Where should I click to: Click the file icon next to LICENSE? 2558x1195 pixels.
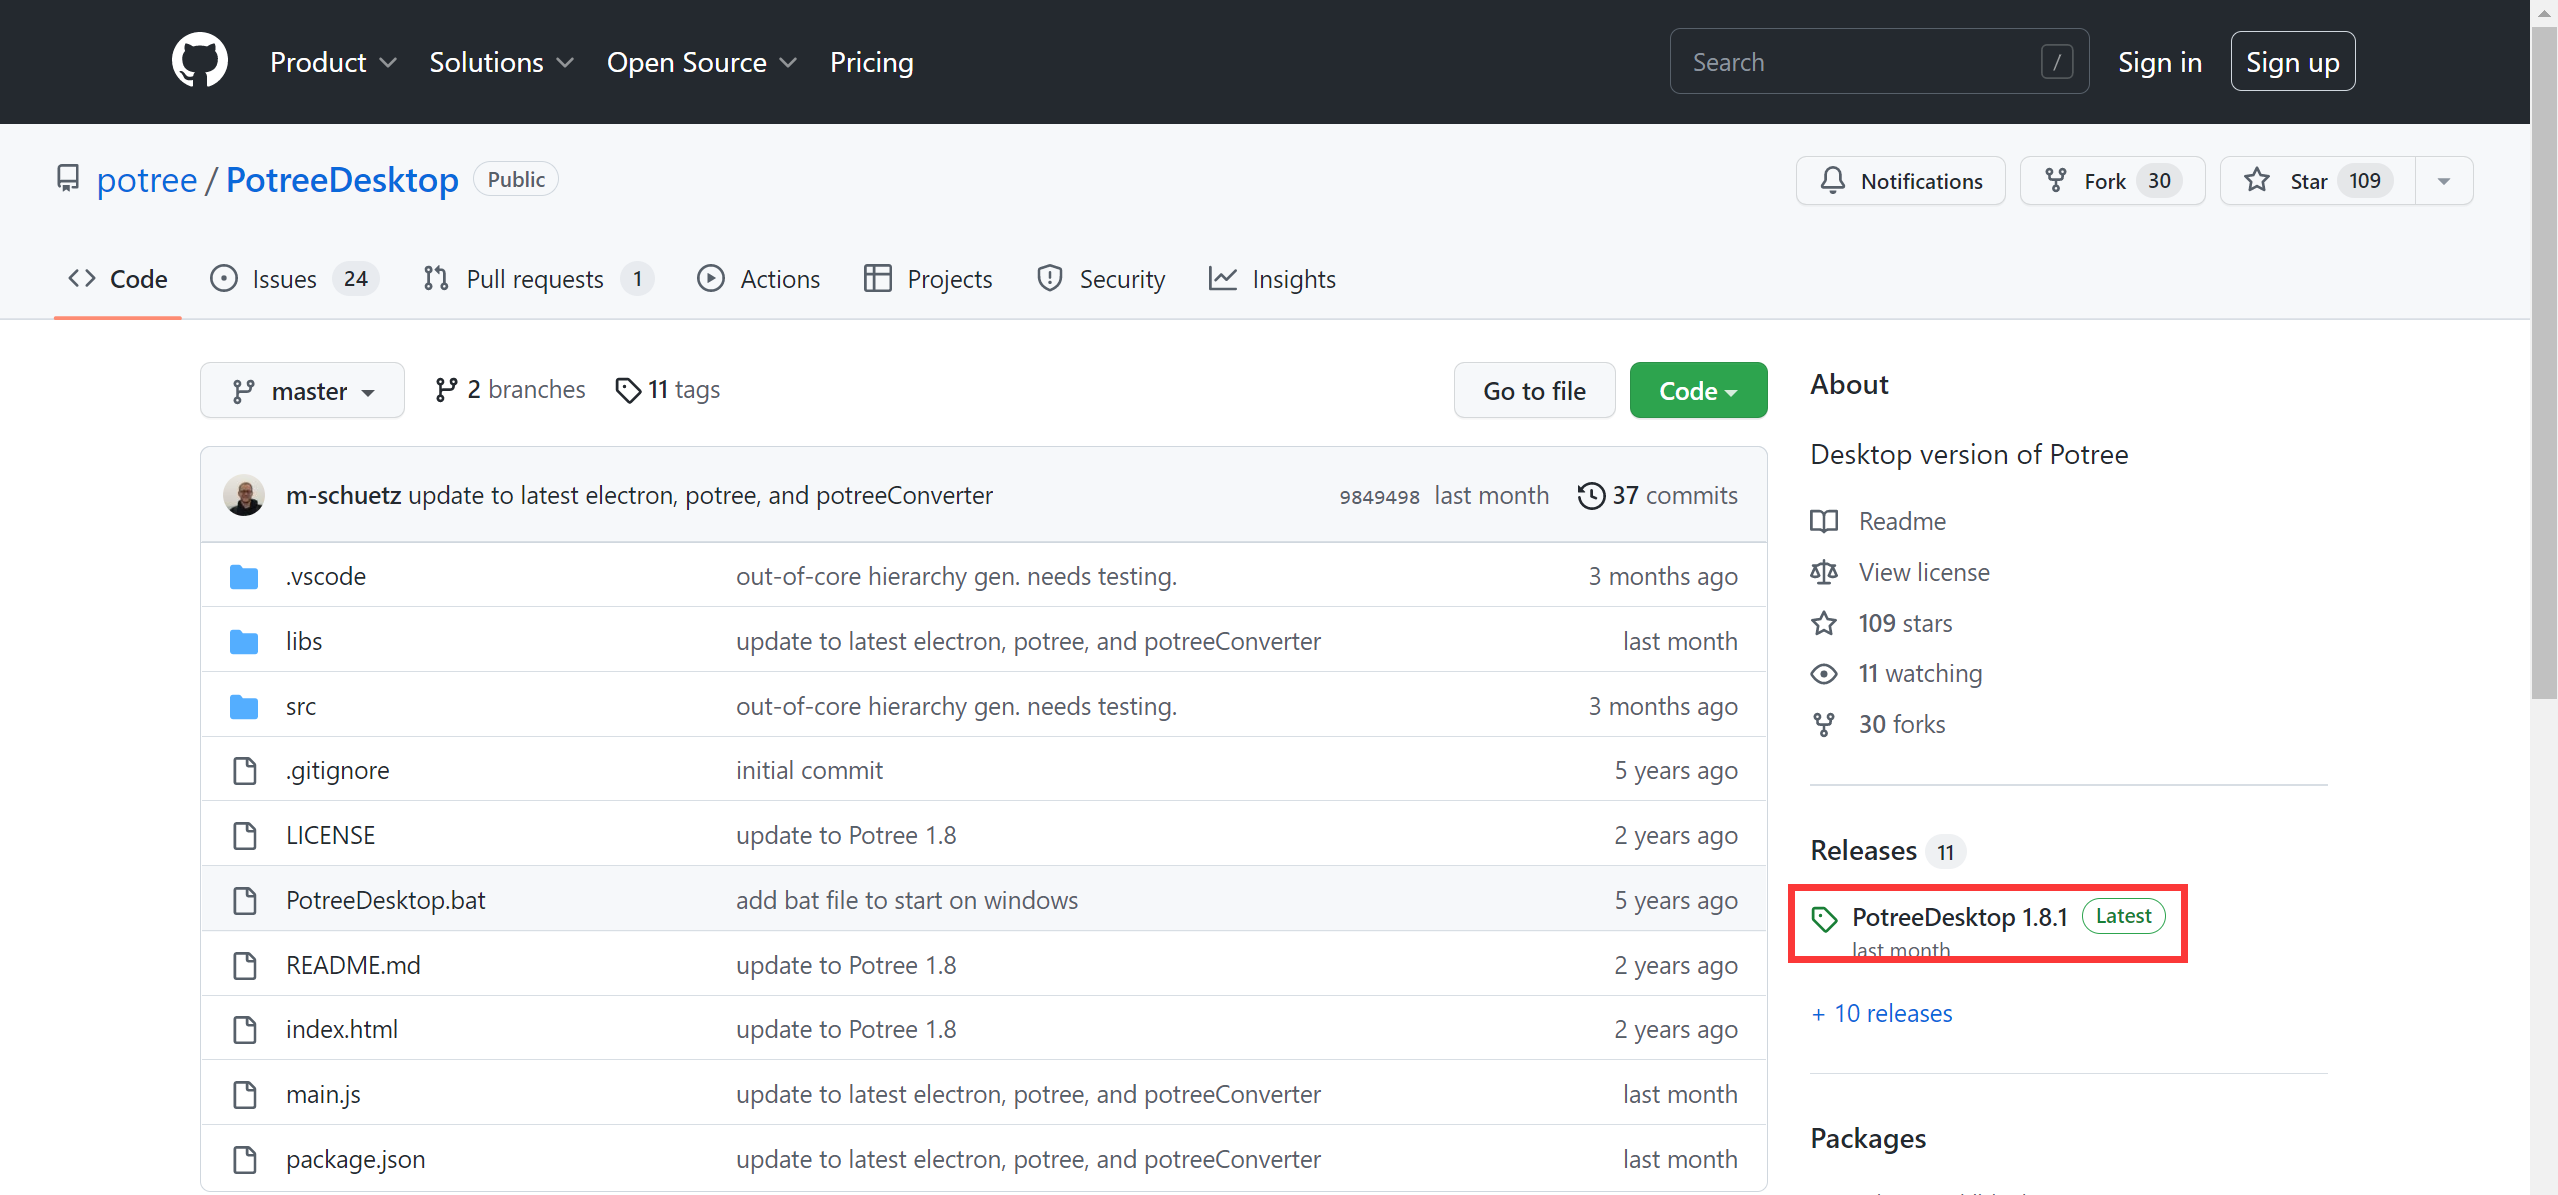click(x=245, y=836)
